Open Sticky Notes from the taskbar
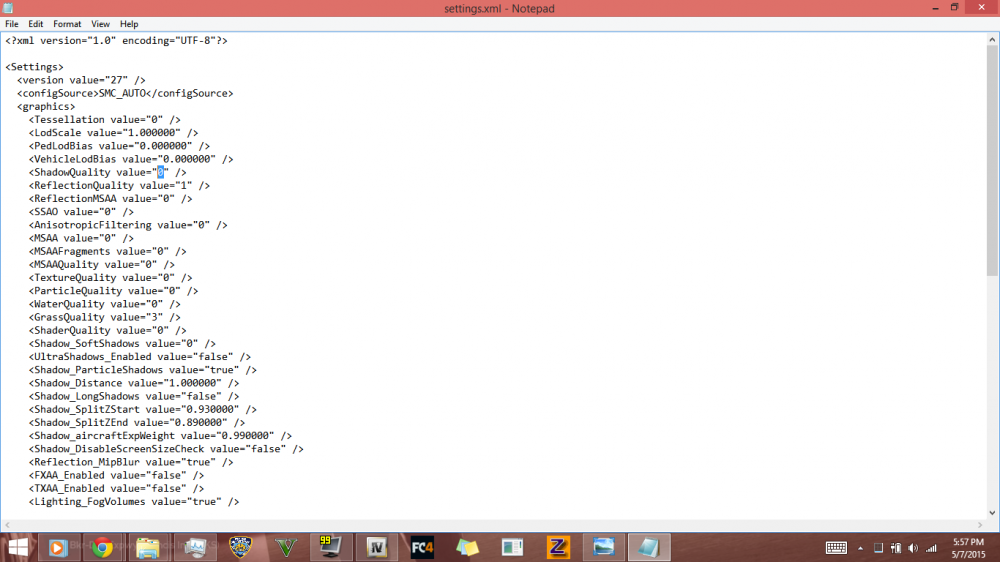The width and height of the screenshot is (1000, 562). click(x=467, y=547)
